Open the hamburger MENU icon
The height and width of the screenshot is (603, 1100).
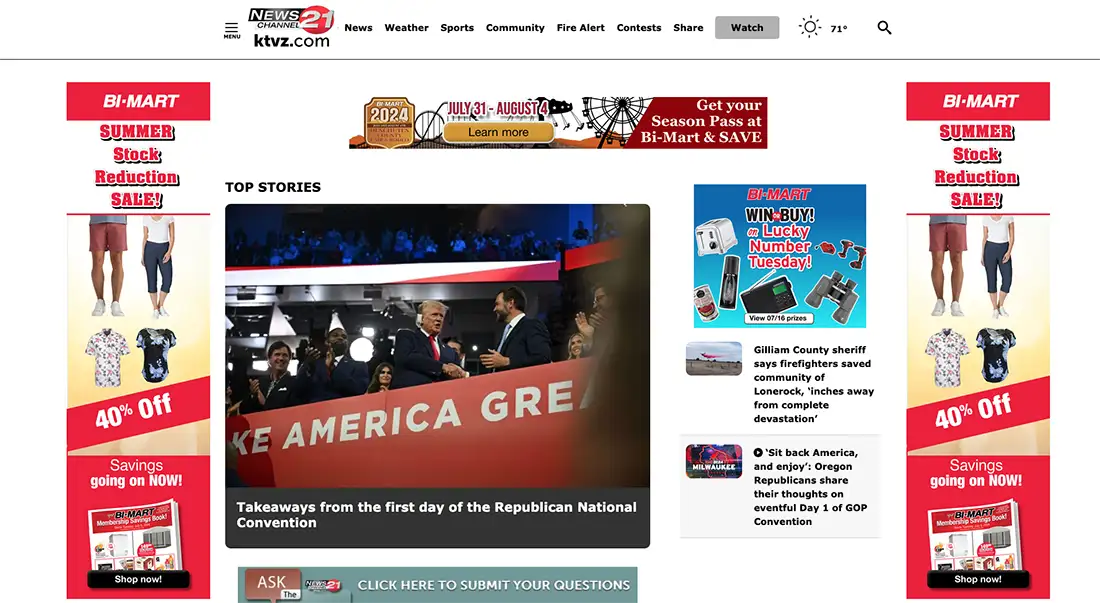click(232, 30)
